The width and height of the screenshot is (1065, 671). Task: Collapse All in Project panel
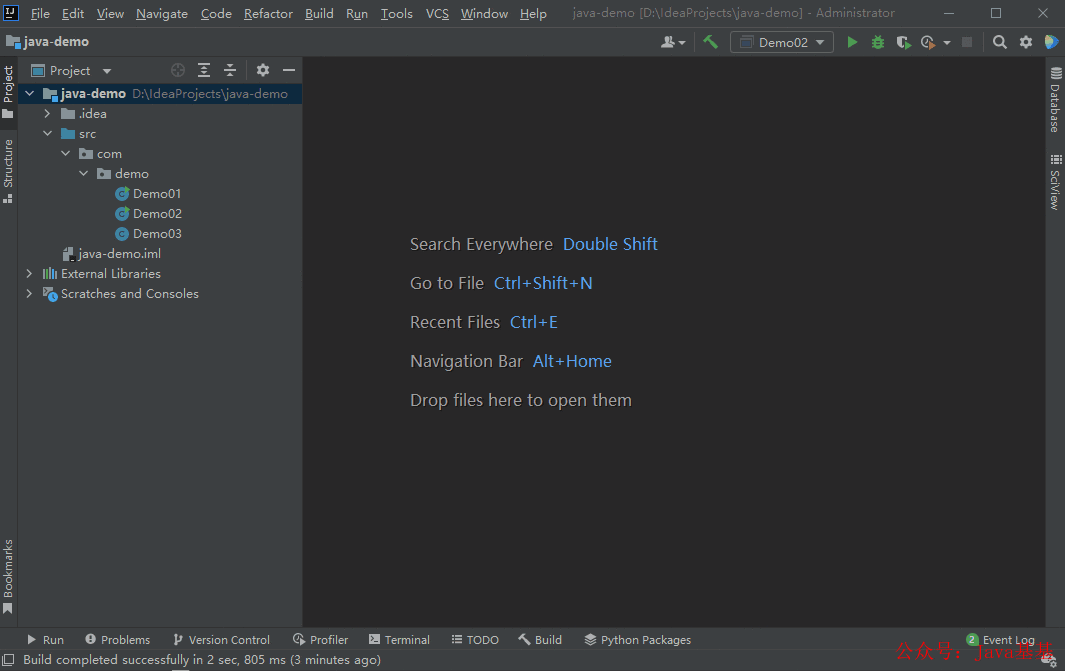coord(230,70)
